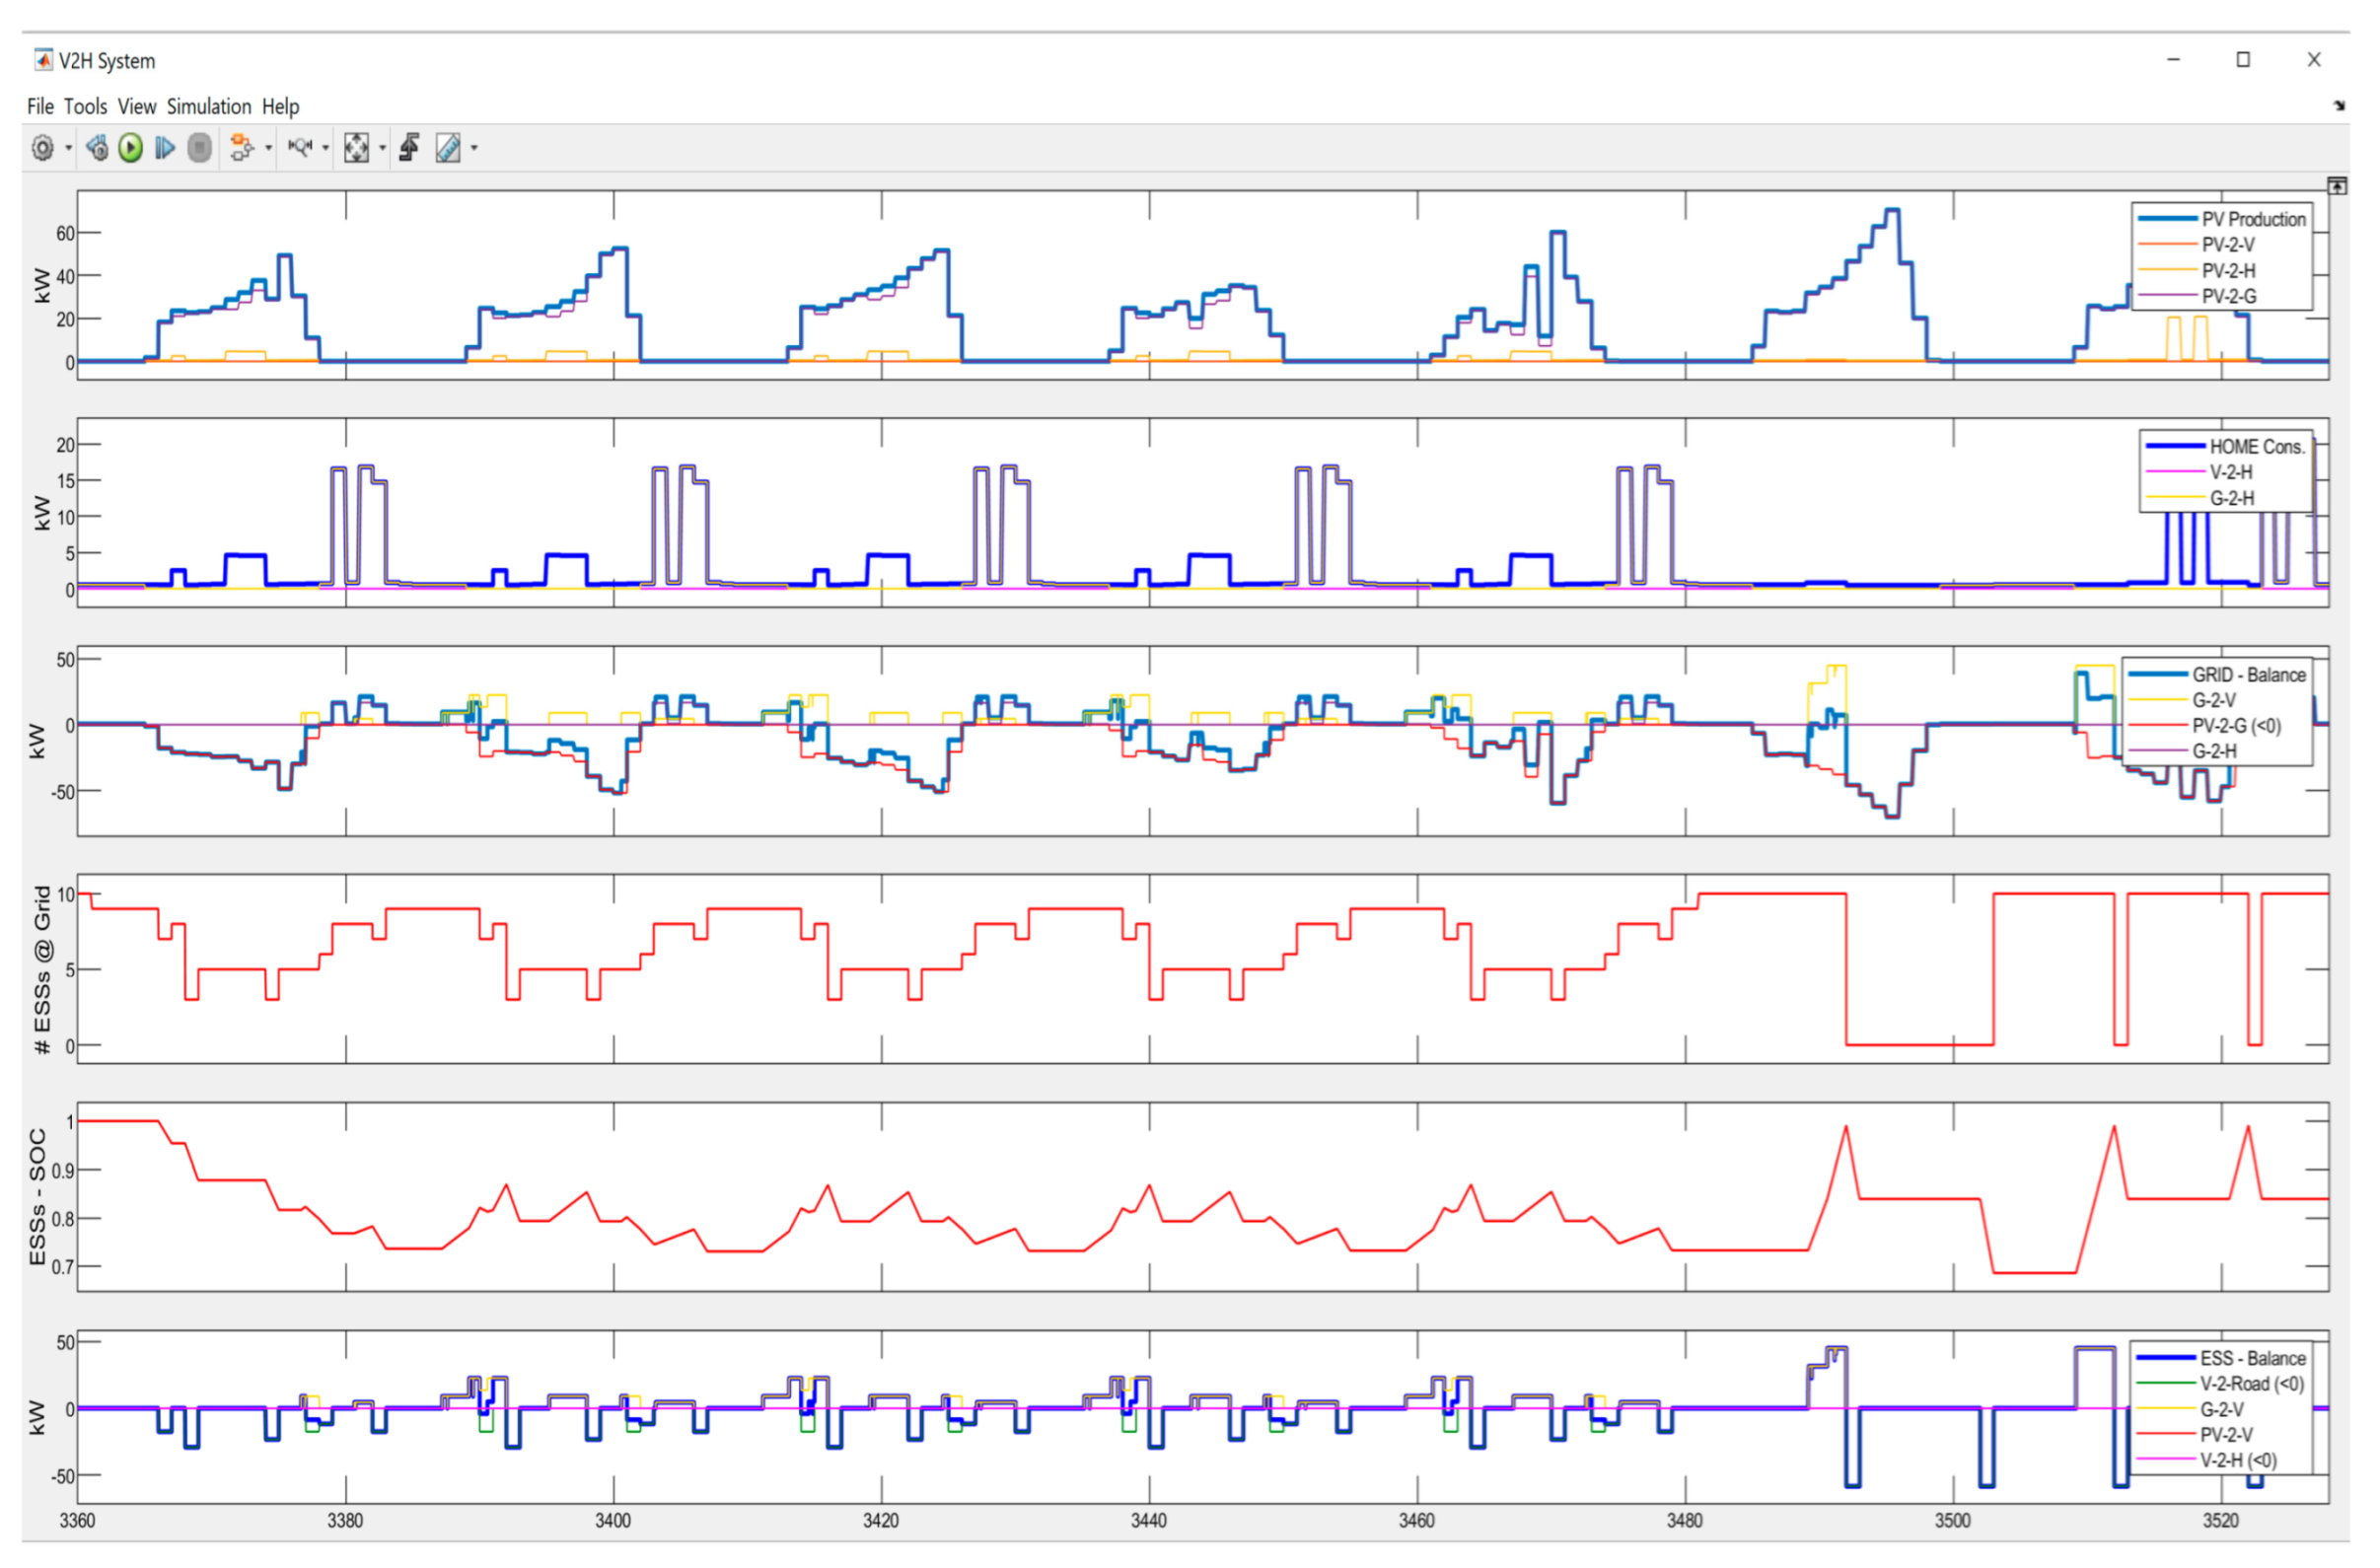Open the Cursor Measurements ruler tool
The image size is (2380, 1568).
pos(448,148)
